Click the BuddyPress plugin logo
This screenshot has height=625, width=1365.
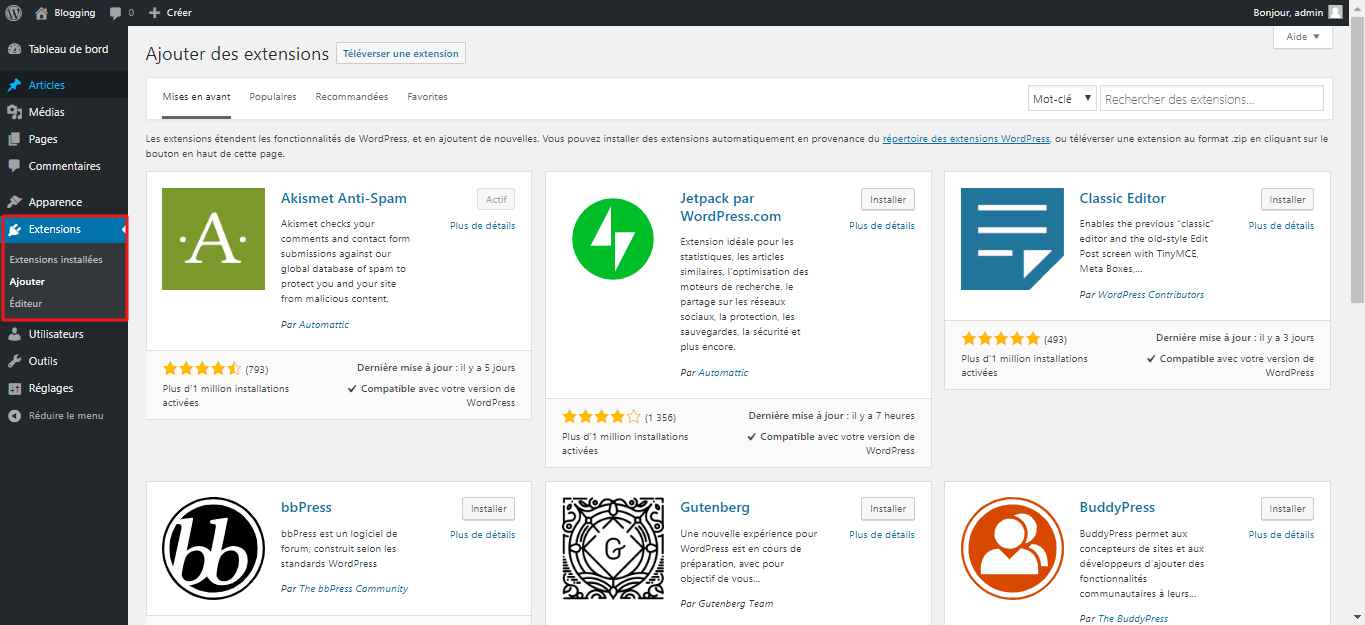coord(1012,548)
